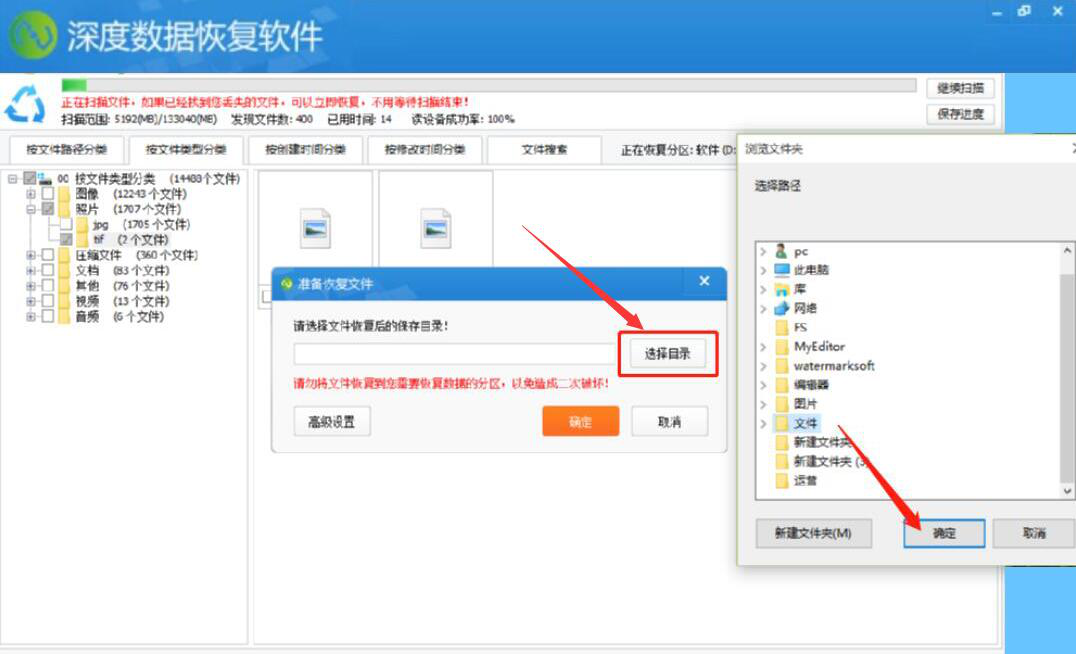Screen dimensions: 1076x654
Task: Click the FS folder icon
Action: 782,327
